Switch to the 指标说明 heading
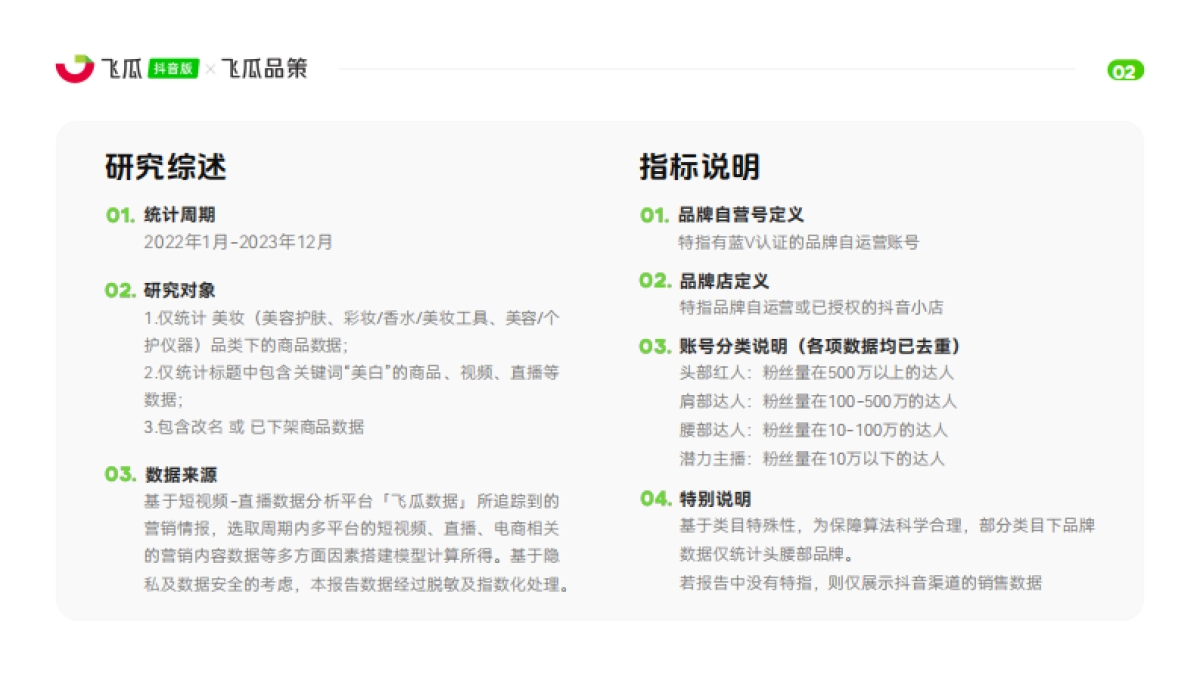The height and width of the screenshot is (675, 1200). [700, 169]
